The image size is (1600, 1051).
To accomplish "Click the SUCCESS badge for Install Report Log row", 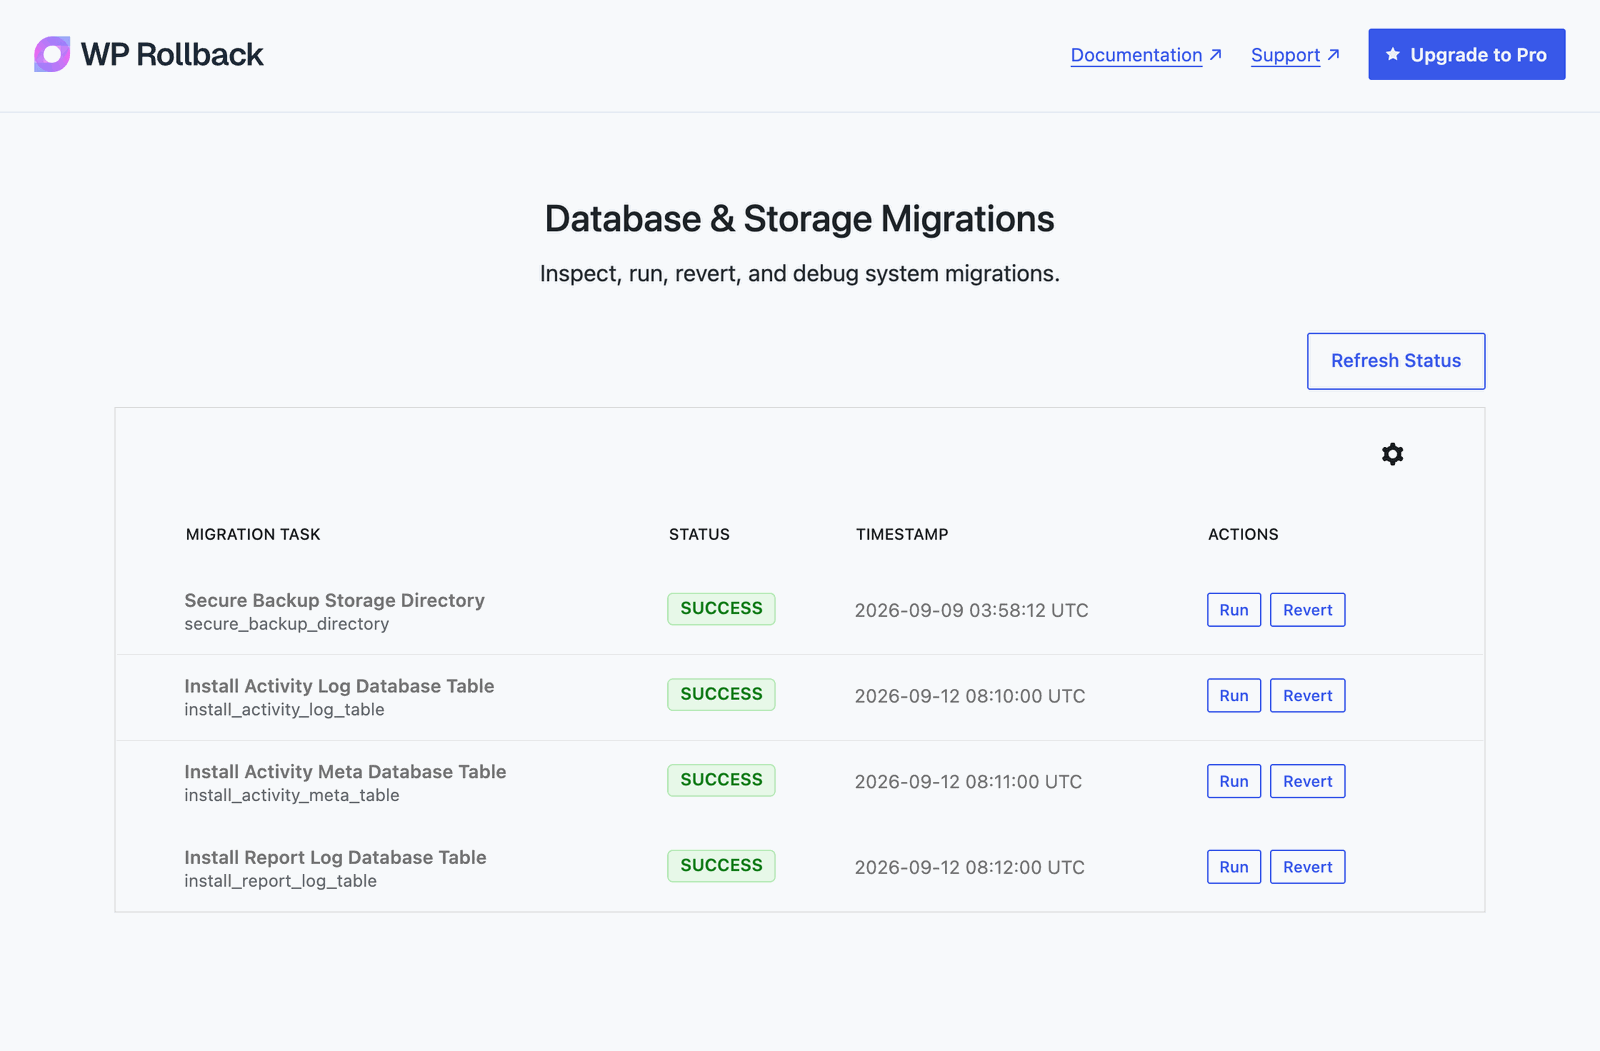I will click(721, 866).
